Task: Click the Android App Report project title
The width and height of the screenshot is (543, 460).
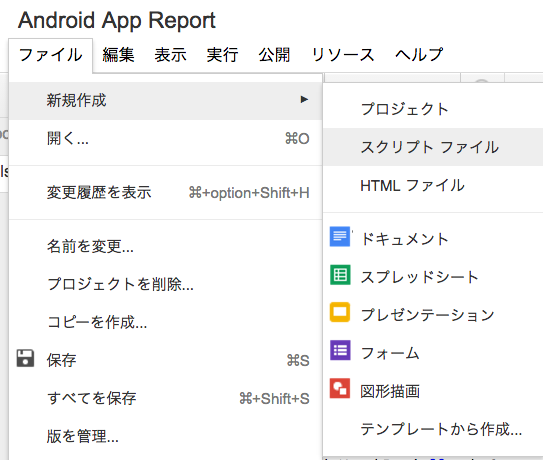Action: point(117,21)
